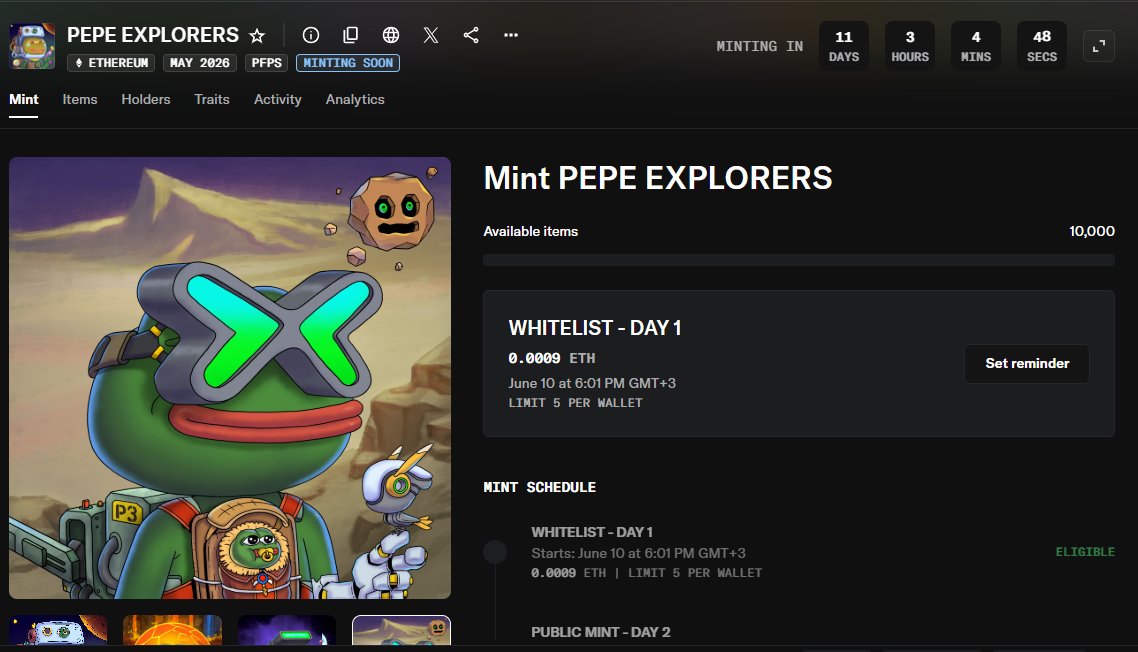Image resolution: width=1138 pixels, height=652 pixels.
Task: Open the Traits tab
Action: (x=212, y=99)
